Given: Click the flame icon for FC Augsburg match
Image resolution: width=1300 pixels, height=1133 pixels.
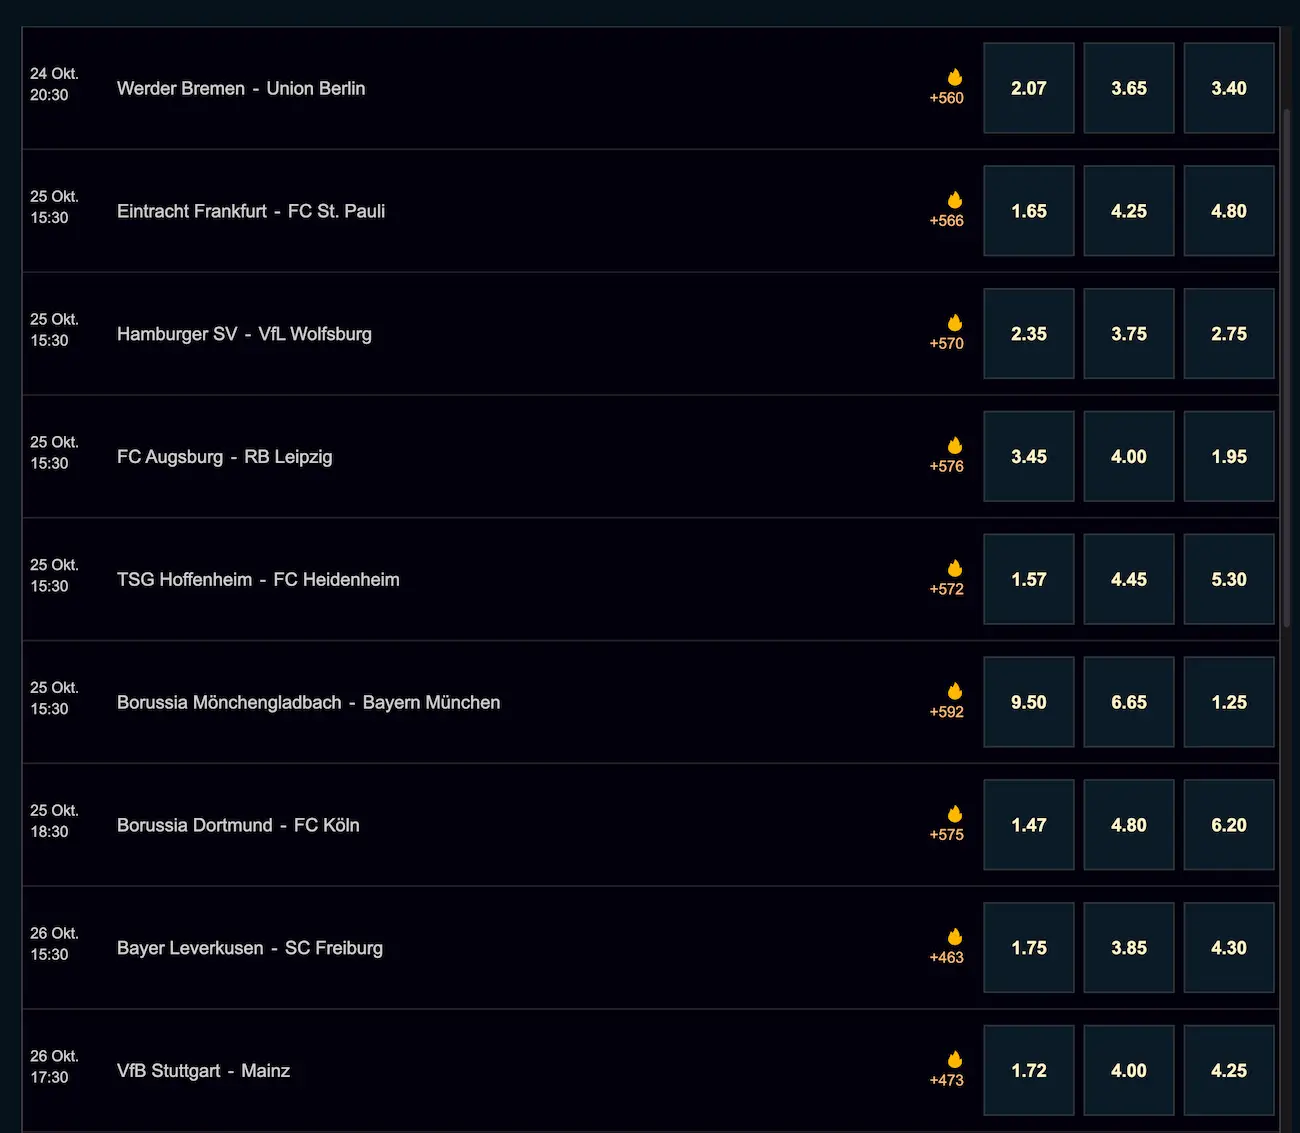Looking at the screenshot, I should 955,446.
